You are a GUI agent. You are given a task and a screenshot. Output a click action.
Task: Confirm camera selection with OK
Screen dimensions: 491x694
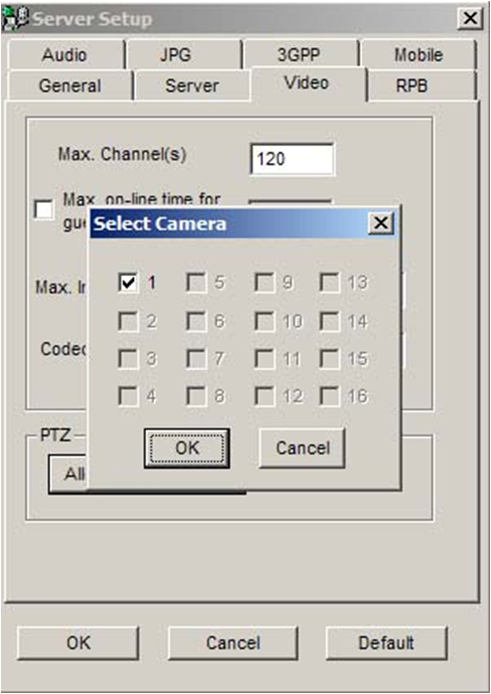(x=187, y=448)
